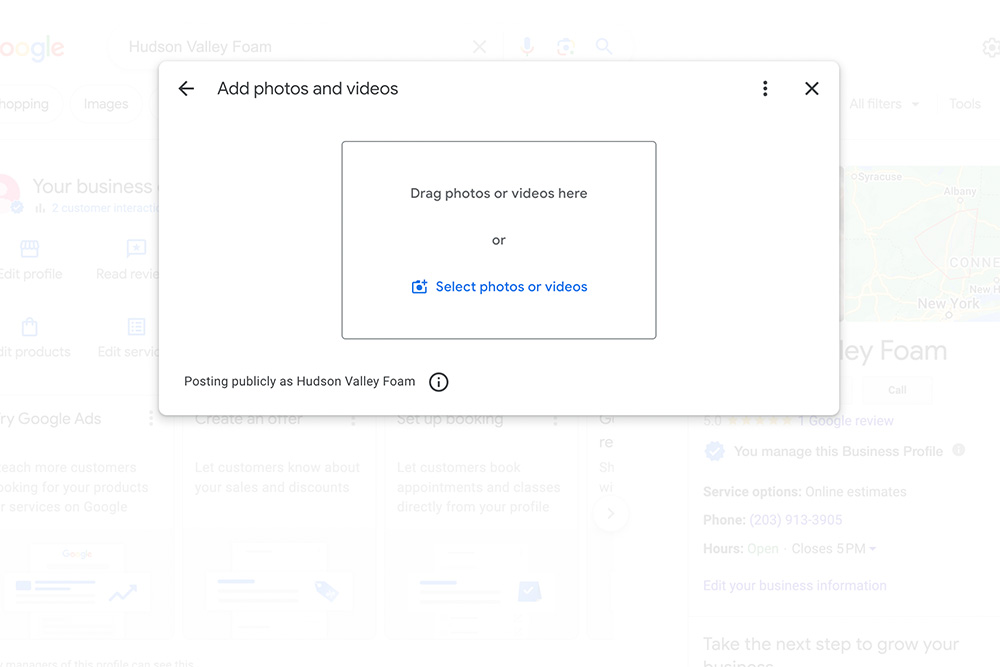Open the Read reviews speech bubble icon

[137, 248]
